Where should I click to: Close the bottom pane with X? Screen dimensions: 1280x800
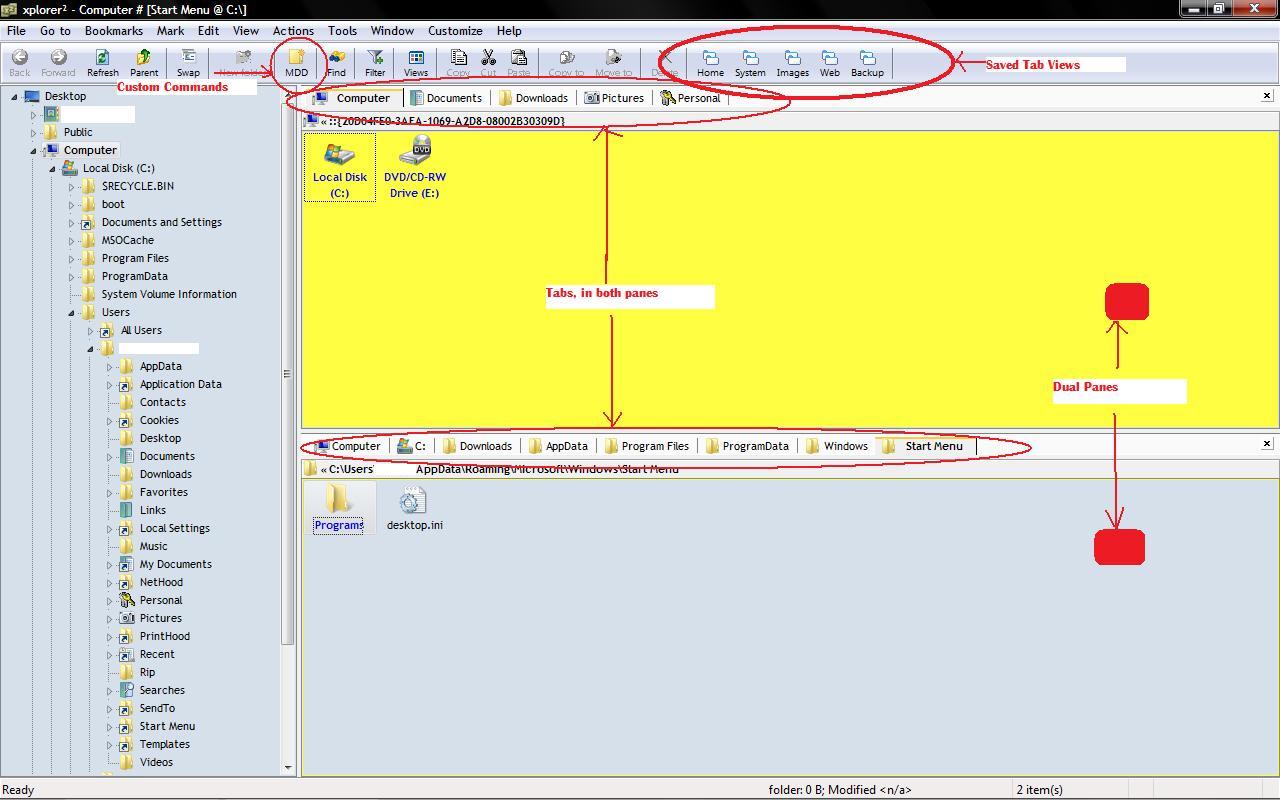pos(1267,443)
